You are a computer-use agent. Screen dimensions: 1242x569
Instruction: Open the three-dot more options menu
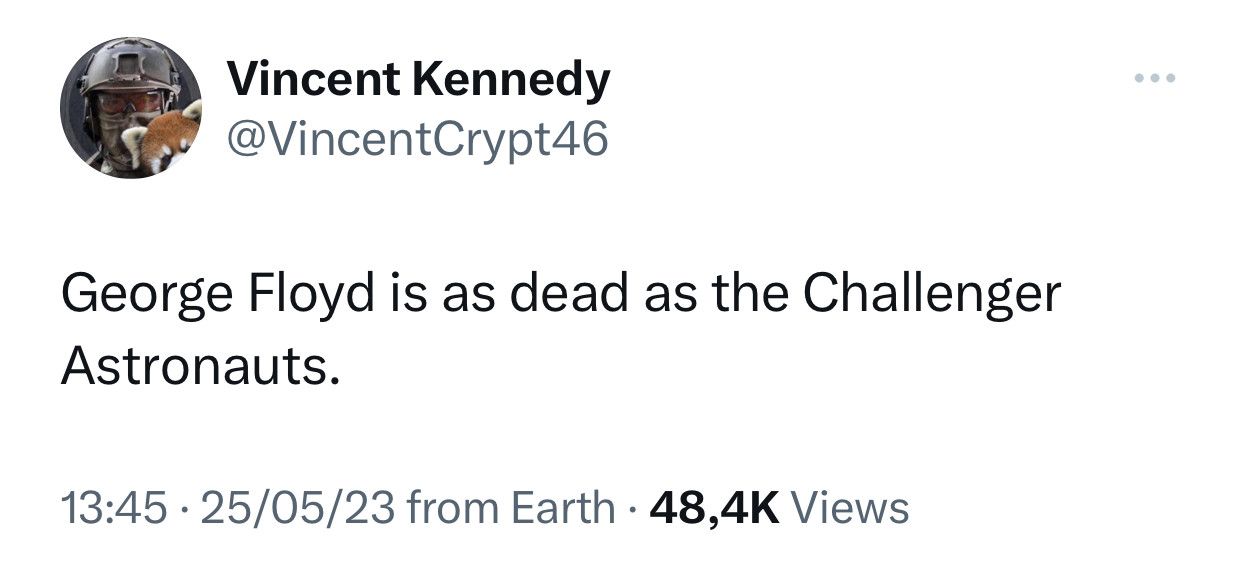coord(1155,78)
